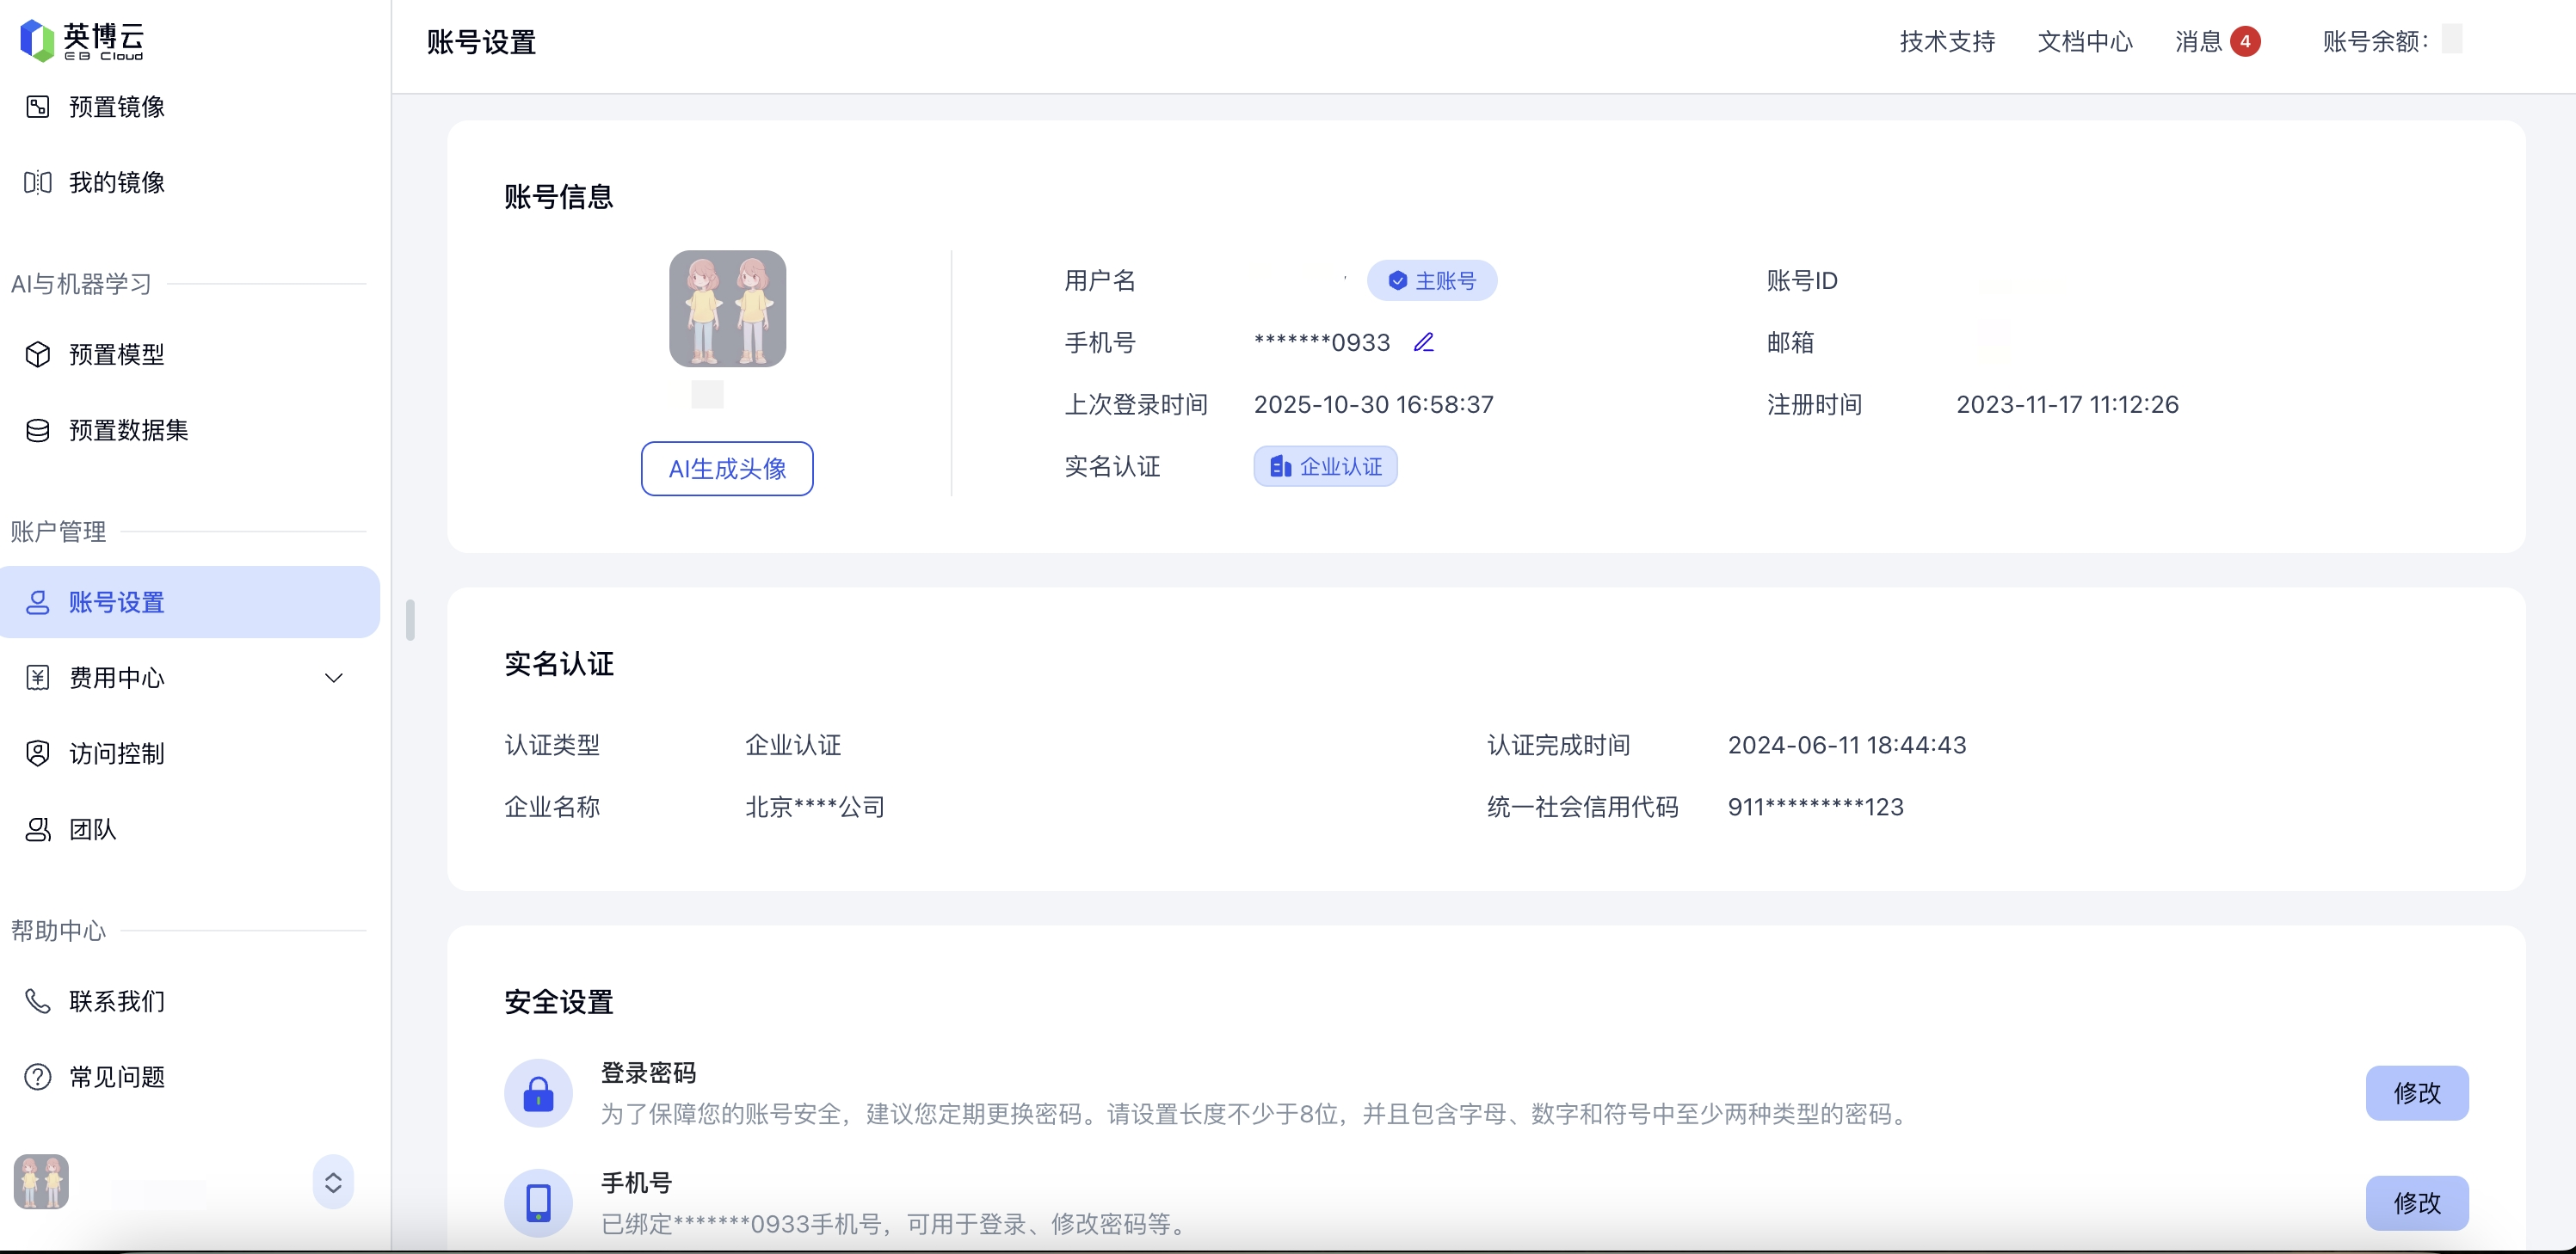
Task: Expand the 费用中心 submenu chevron
Action: (x=334, y=678)
